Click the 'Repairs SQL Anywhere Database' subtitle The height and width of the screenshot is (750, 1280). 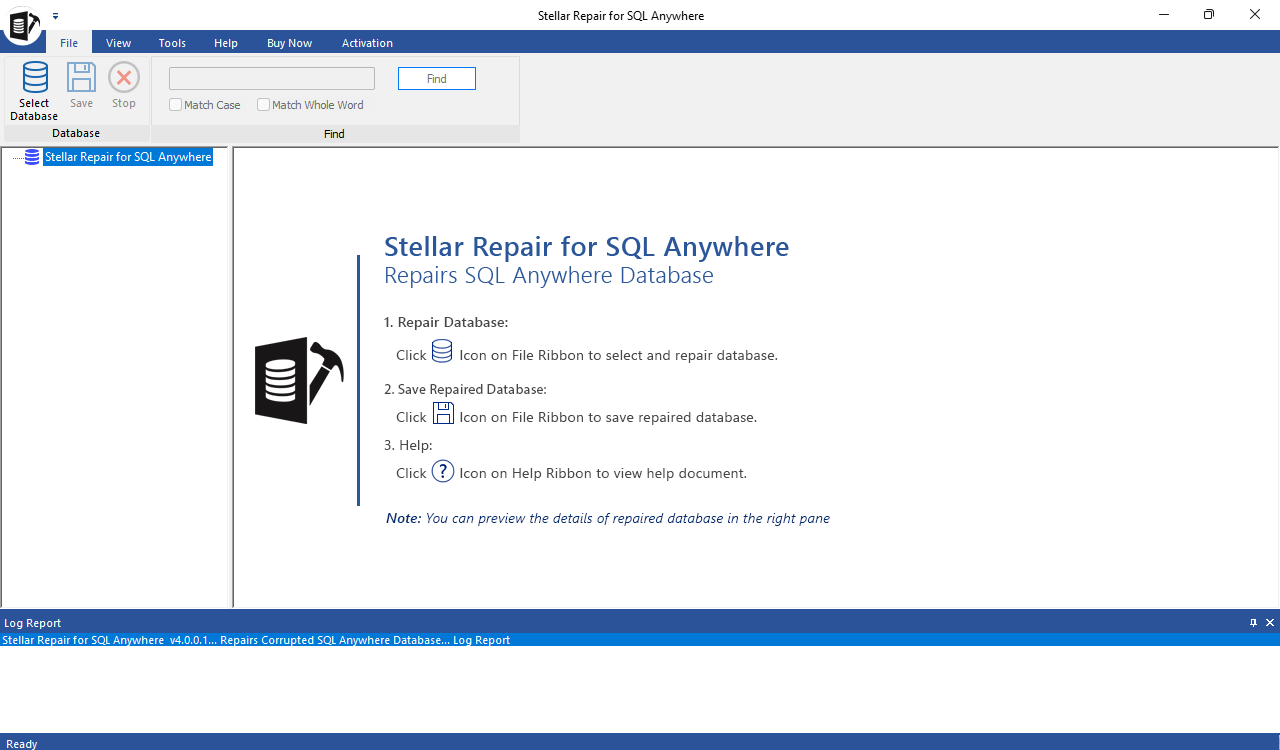pos(549,276)
